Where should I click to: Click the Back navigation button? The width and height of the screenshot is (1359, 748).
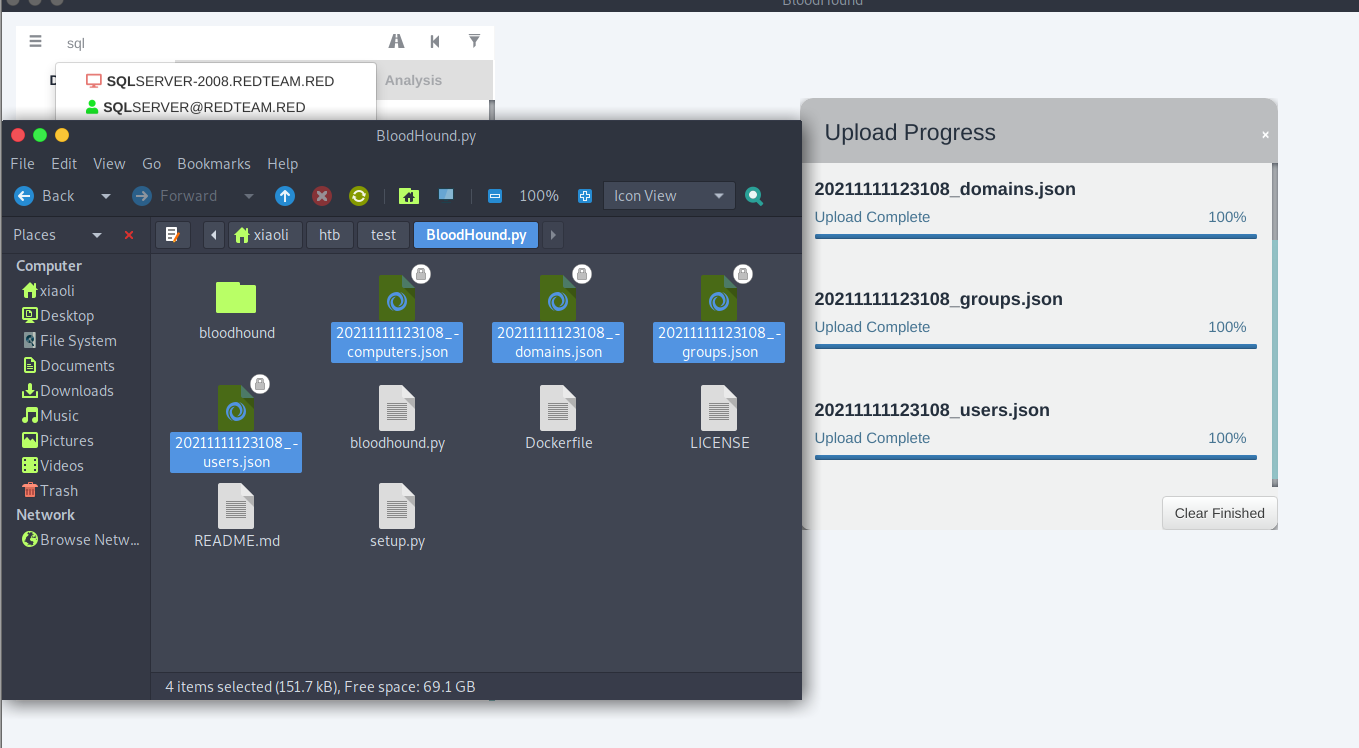pos(46,196)
